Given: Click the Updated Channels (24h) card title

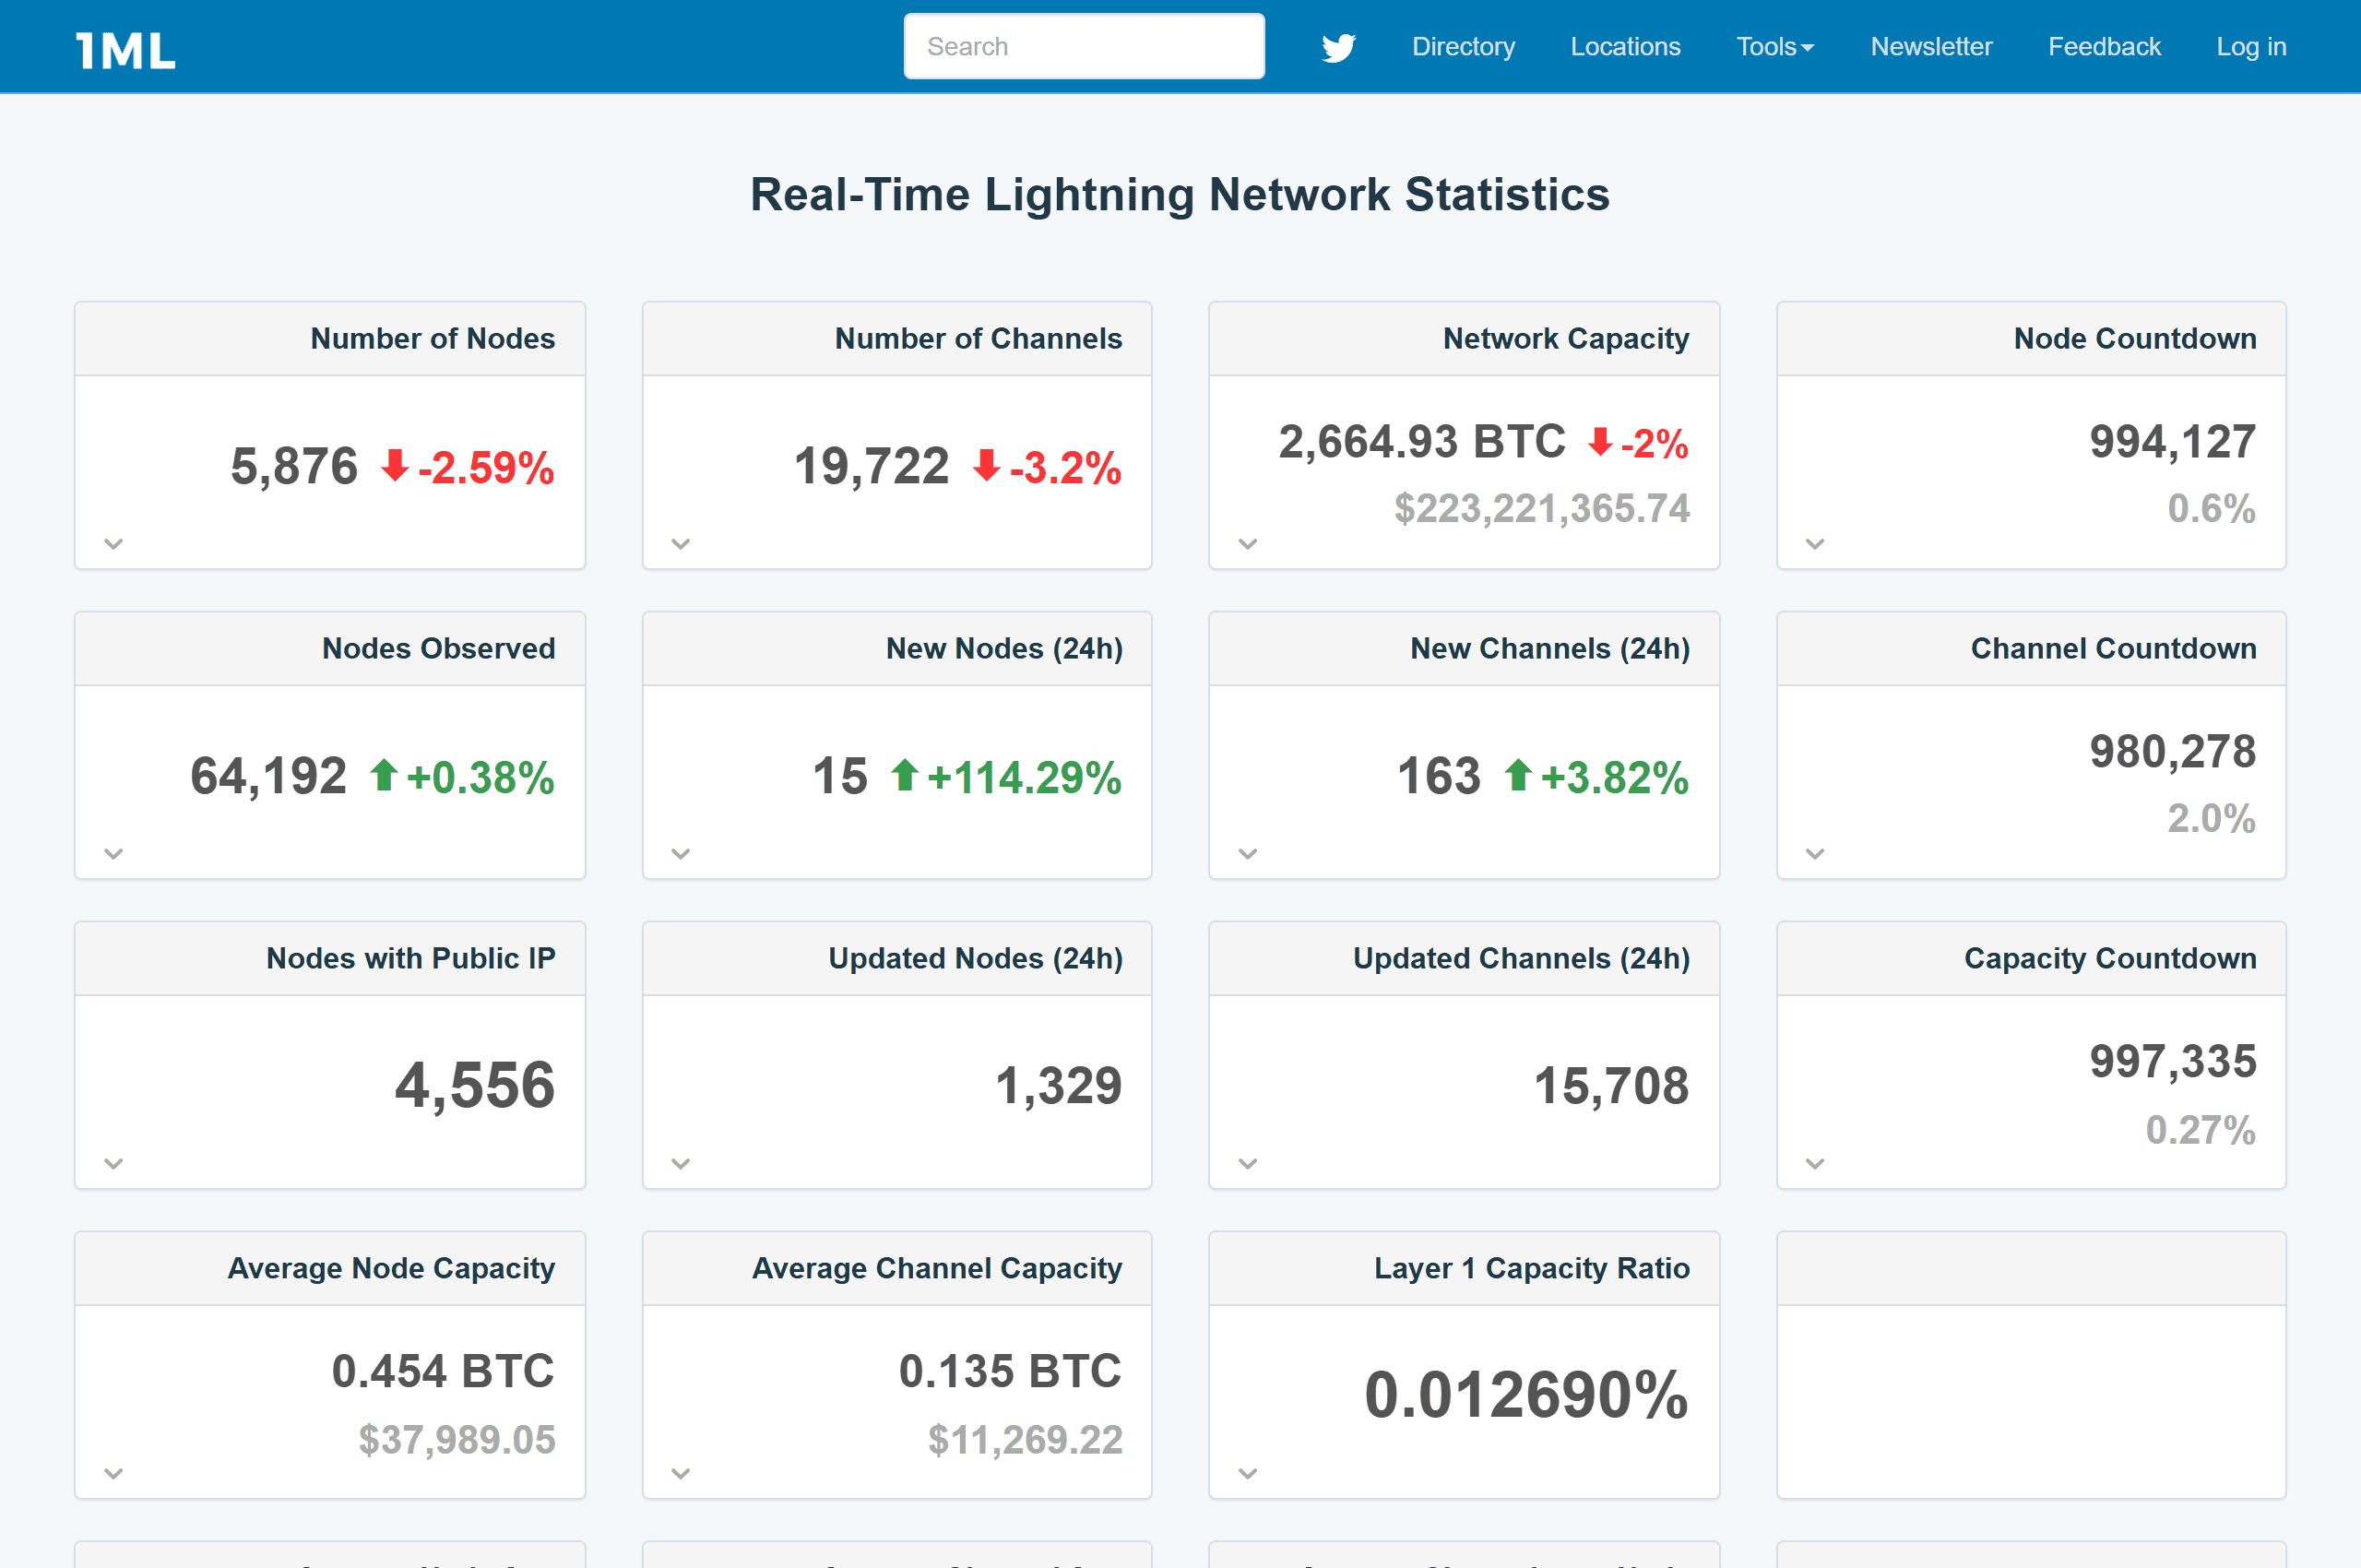Looking at the screenshot, I should tap(1522, 959).
